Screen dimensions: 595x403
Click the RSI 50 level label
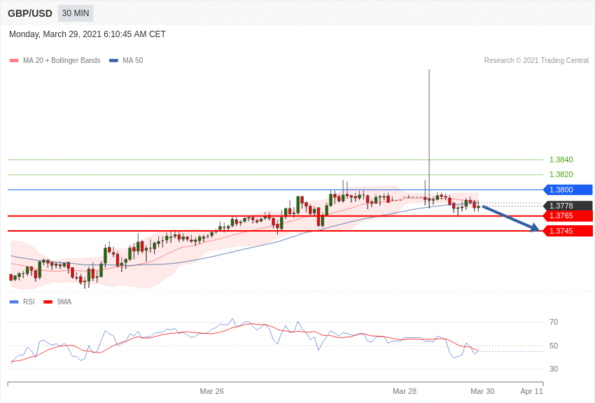[x=554, y=346]
